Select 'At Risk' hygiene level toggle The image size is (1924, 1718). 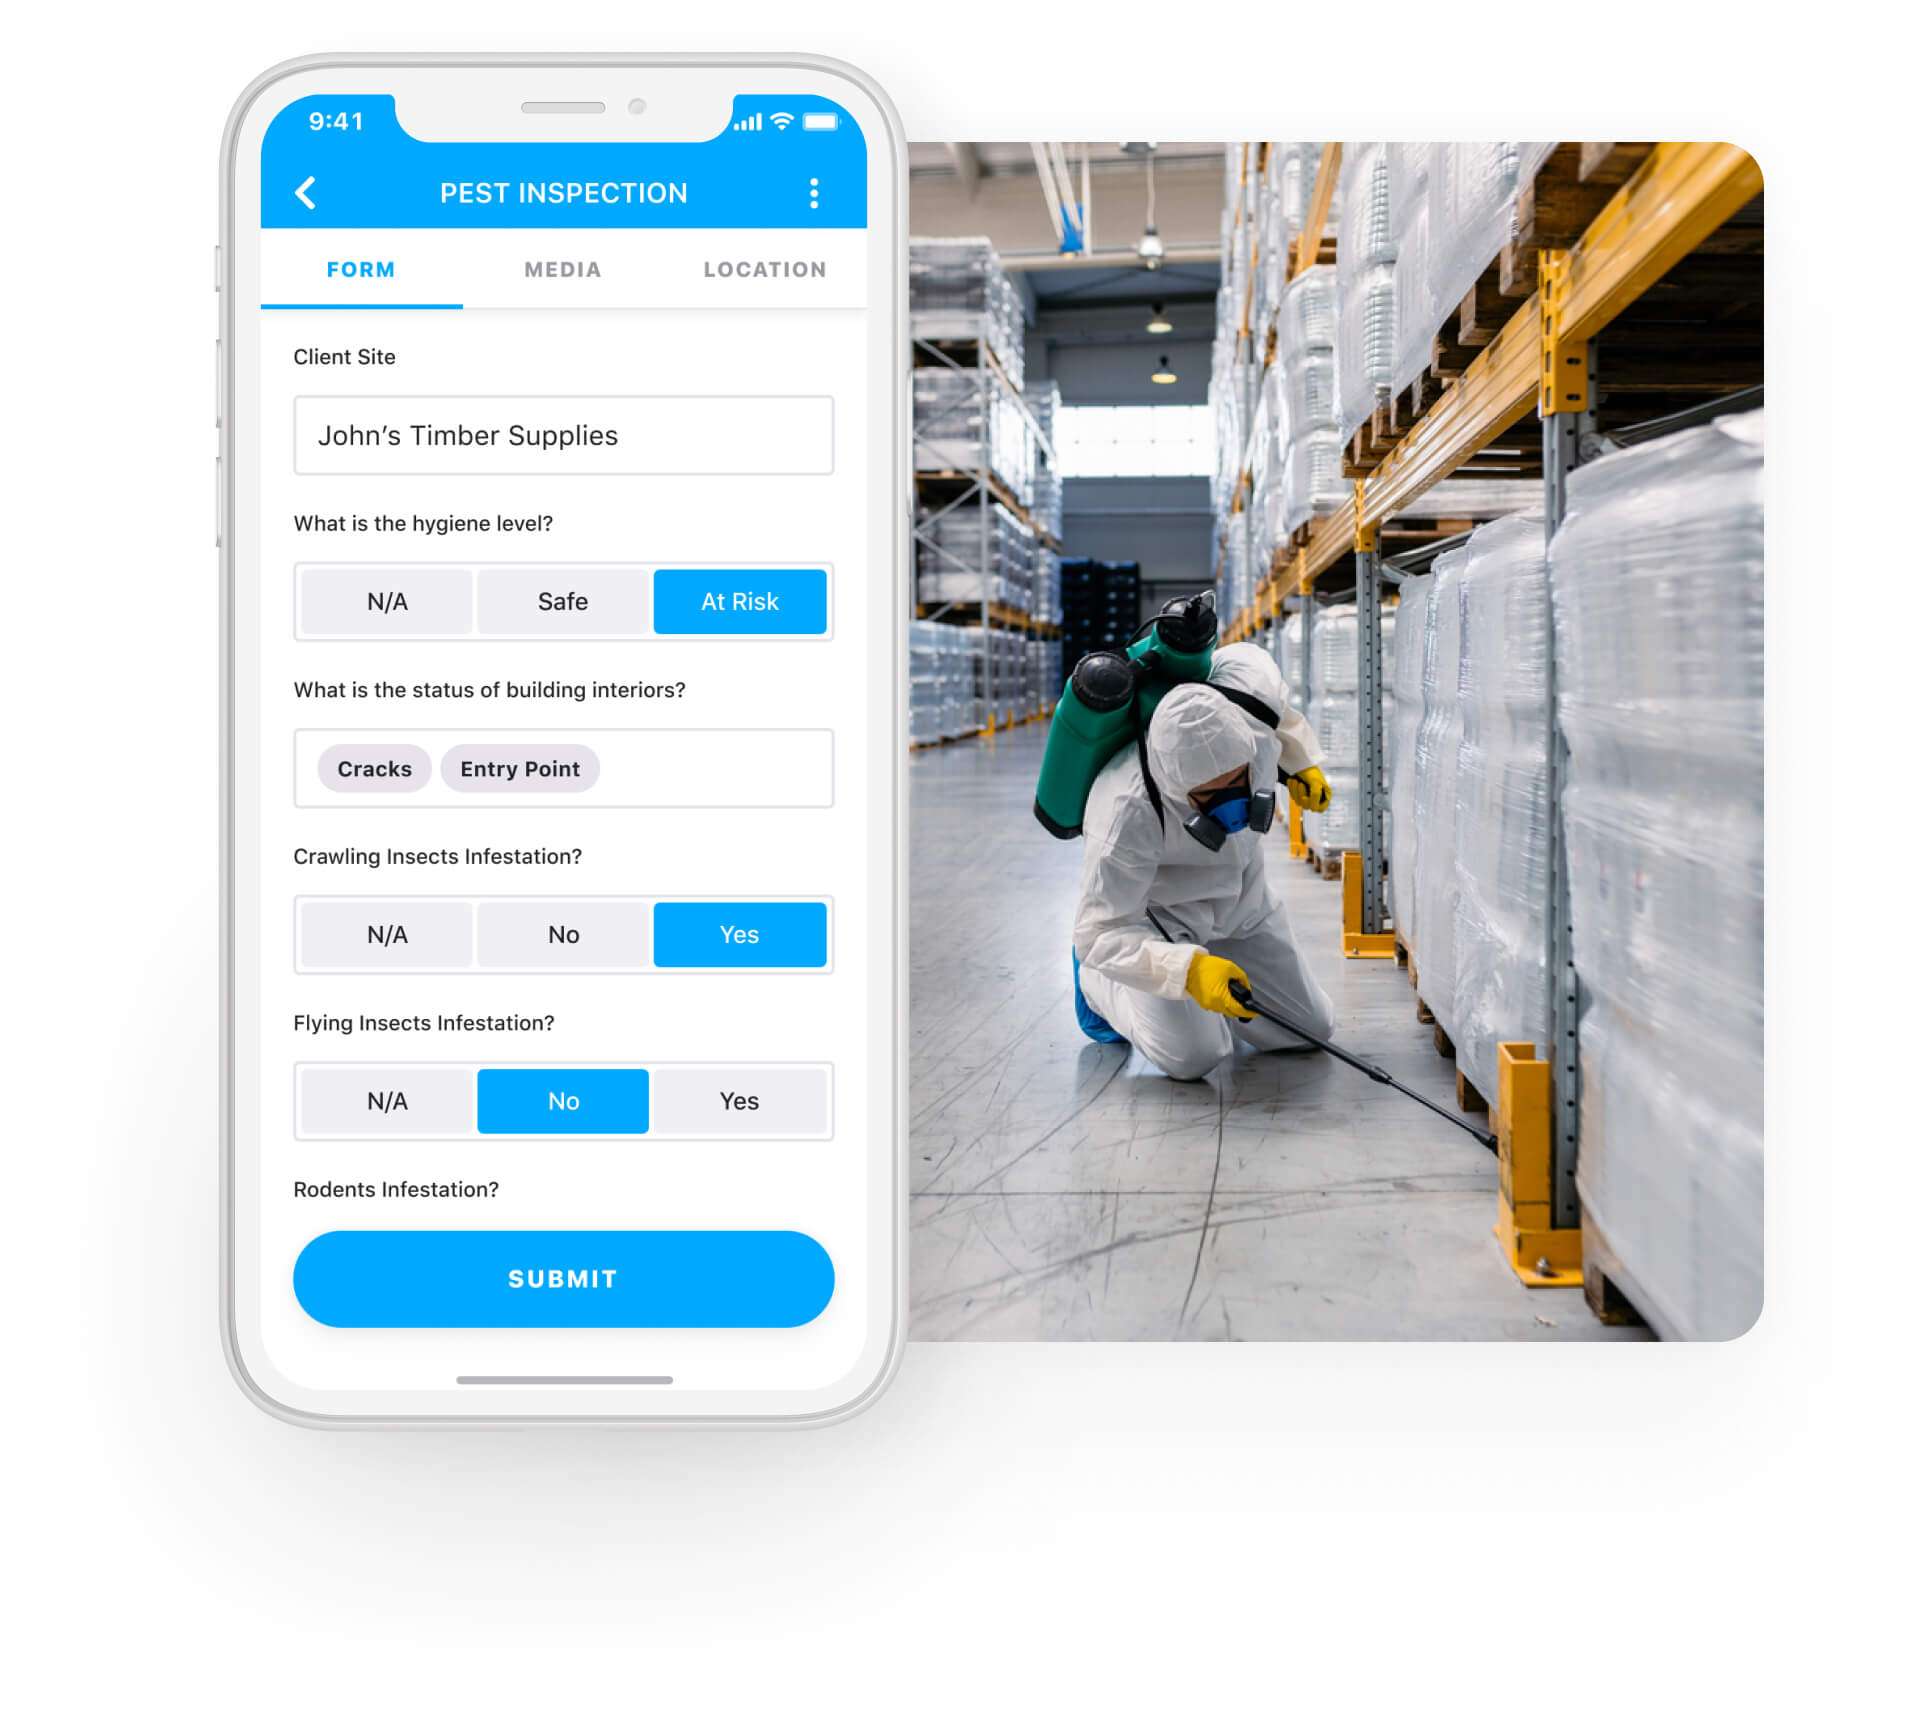click(x=740, y=599)
